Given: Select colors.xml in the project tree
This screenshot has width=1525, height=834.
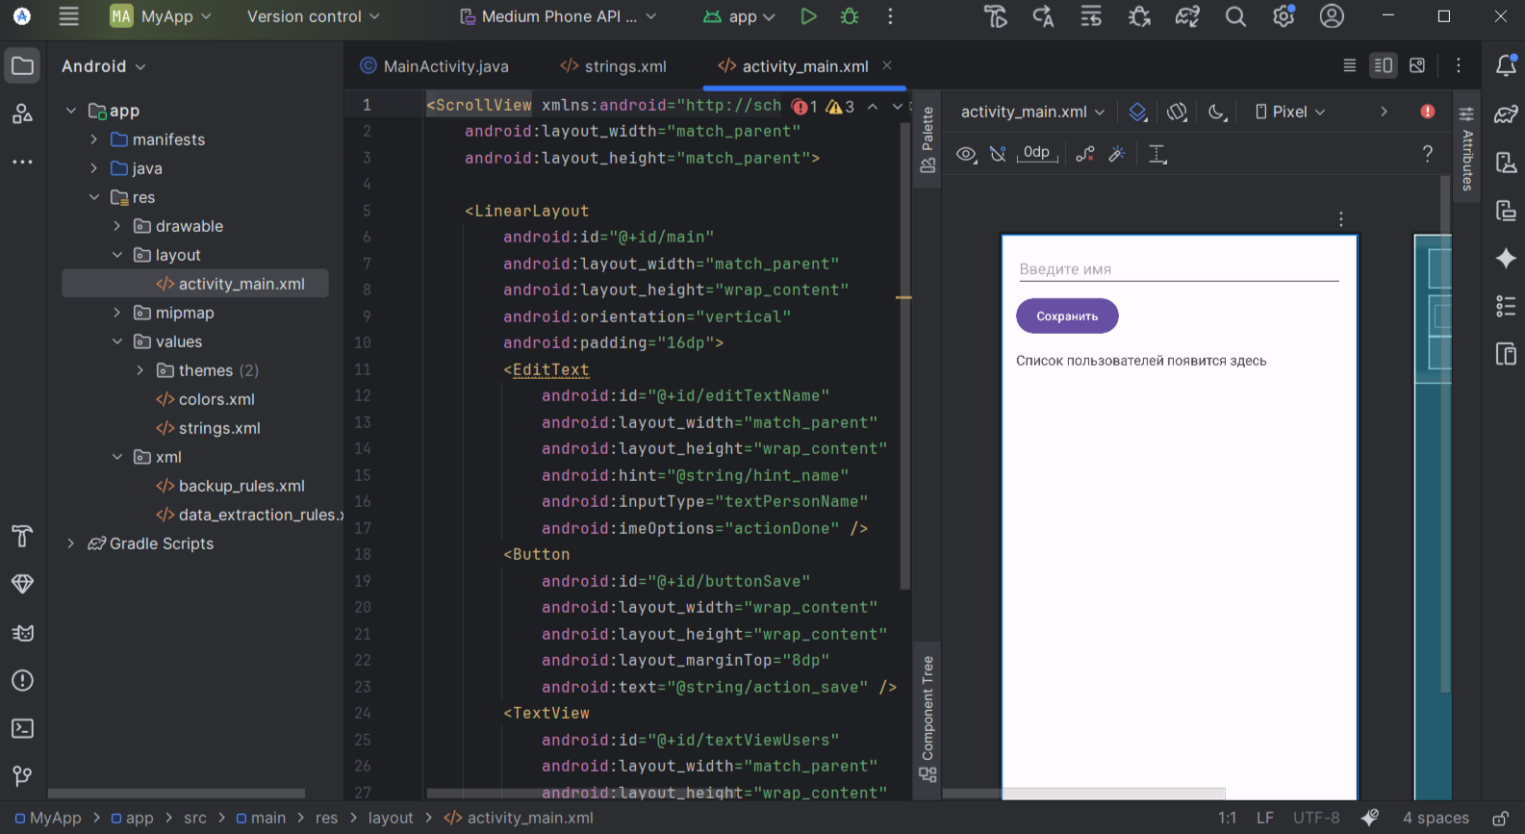Looking at the screenshot, I should tap(216, 399).
